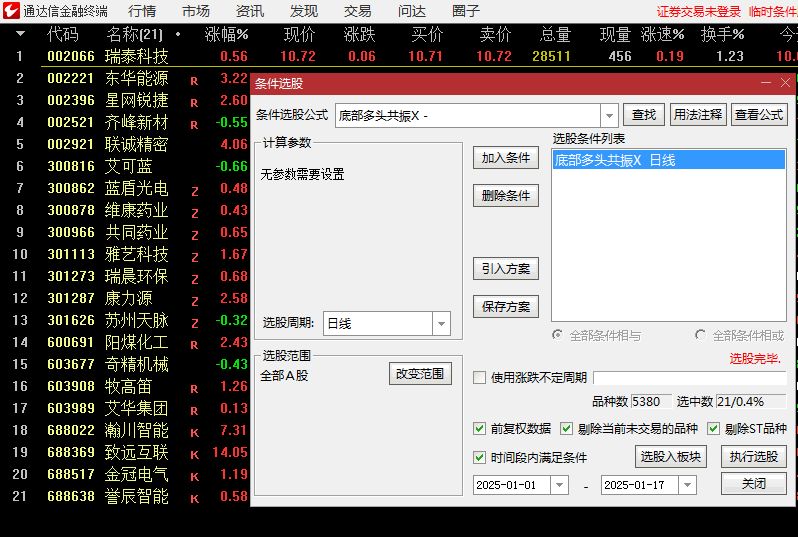This screenshot has height=537, width=798.
Task: Open the 交易 menu
Action: point(358,11)
